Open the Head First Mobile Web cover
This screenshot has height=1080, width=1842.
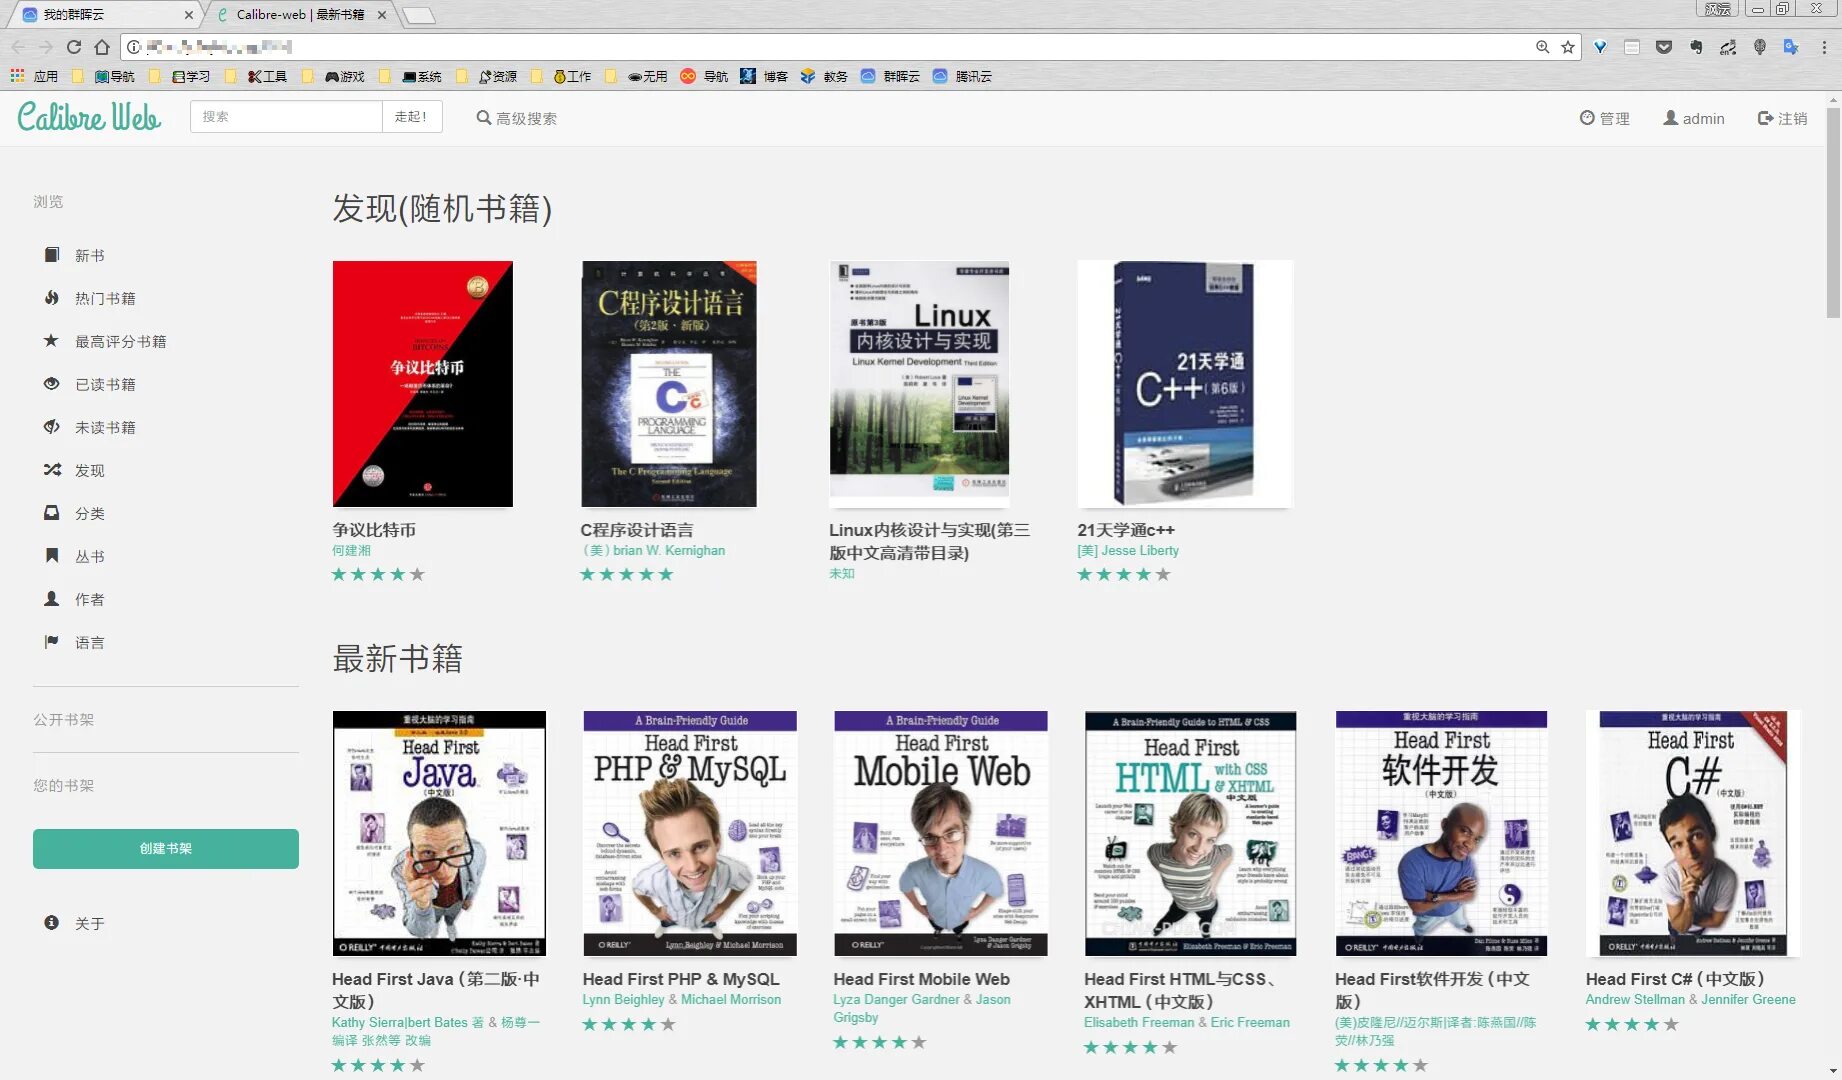tap(941, 834)
